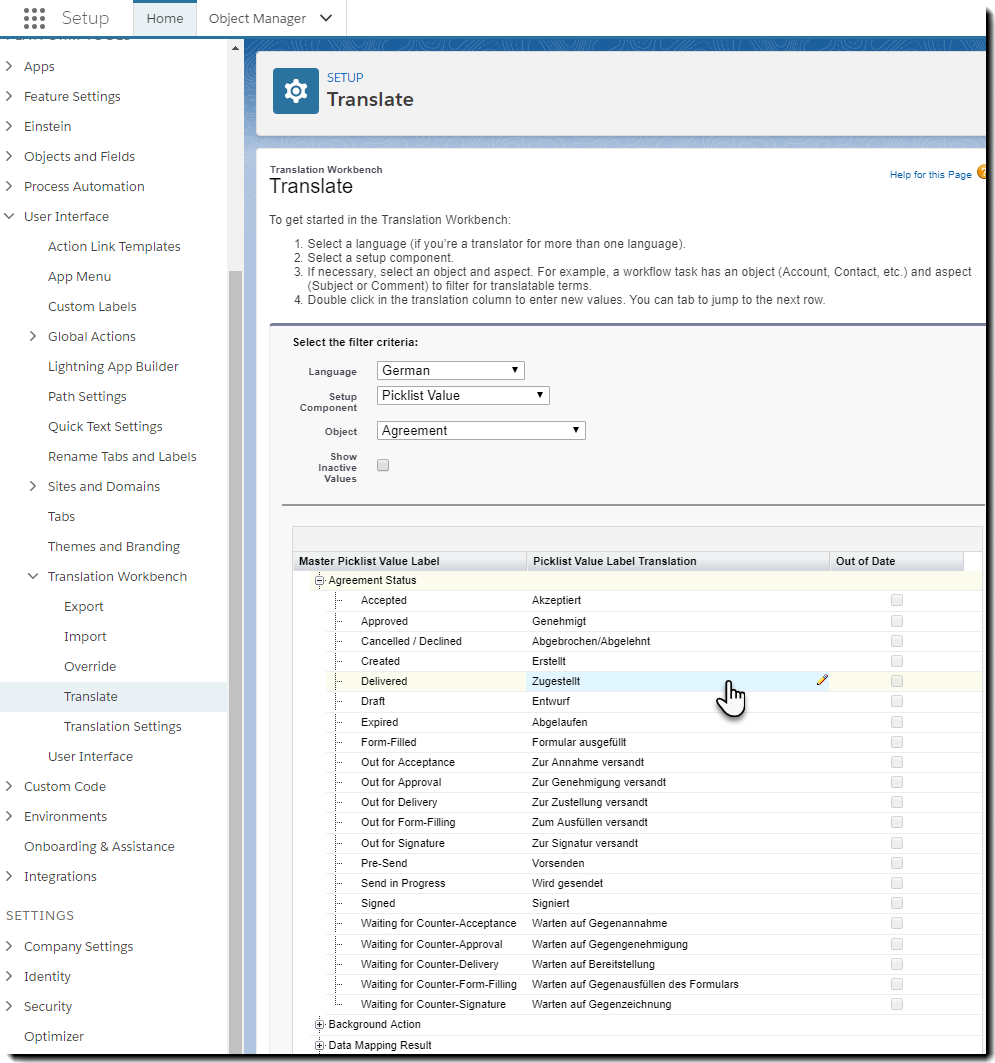
Task: Expand the Sites and Domains node
Action: [x=33, y=486]
